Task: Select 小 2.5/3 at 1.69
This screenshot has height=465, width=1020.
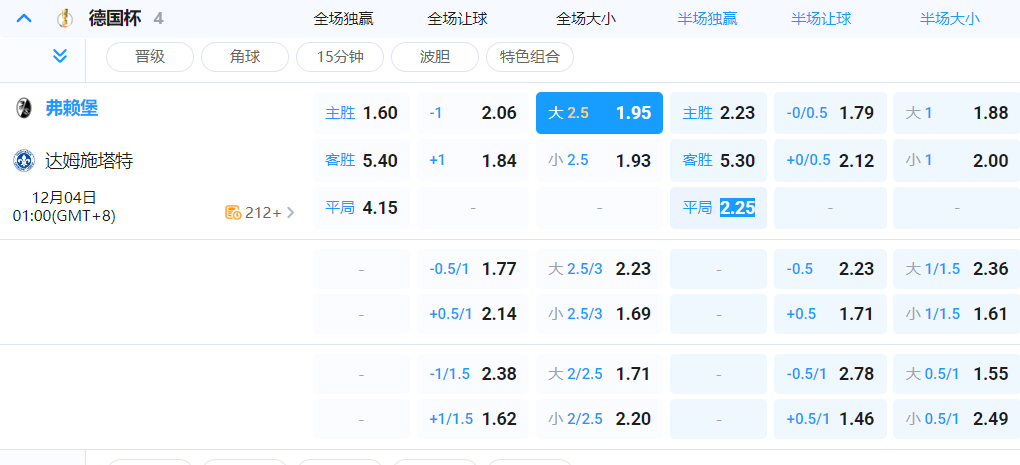Action: point(599,314)
